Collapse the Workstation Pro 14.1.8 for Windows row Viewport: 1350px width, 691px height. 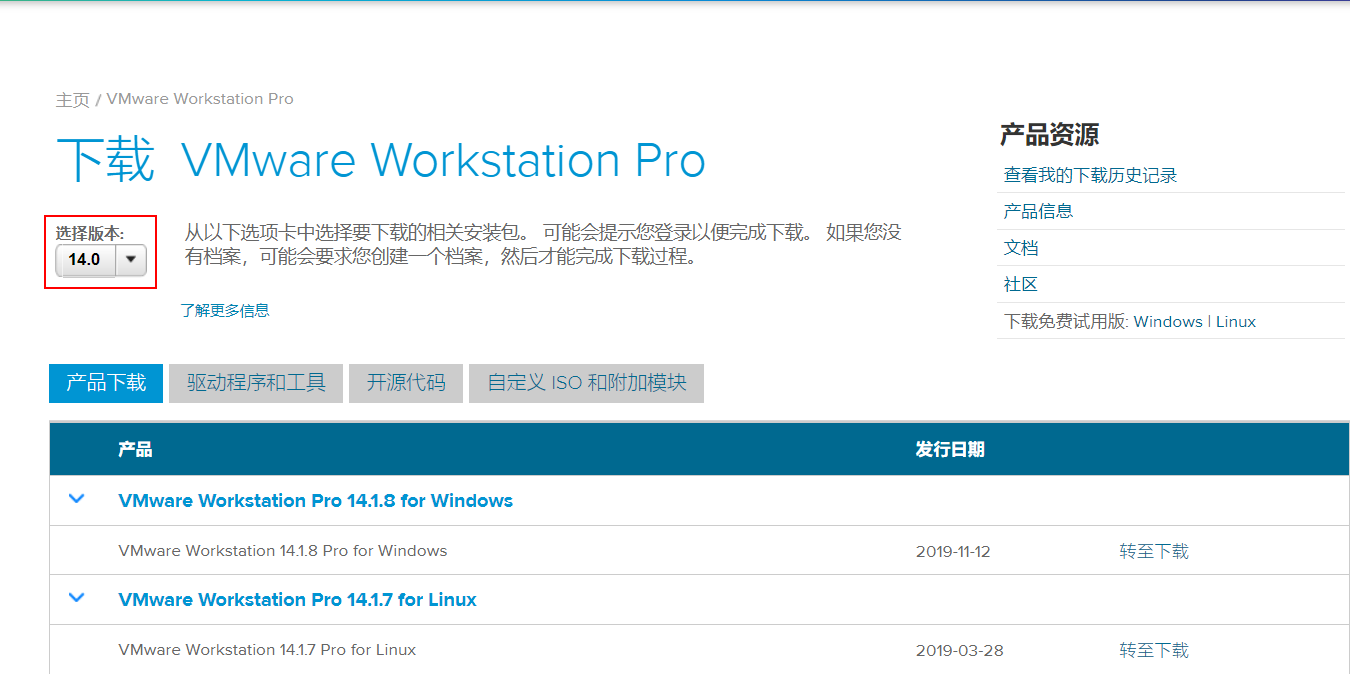pyautogui.click(x=77, y=499)
